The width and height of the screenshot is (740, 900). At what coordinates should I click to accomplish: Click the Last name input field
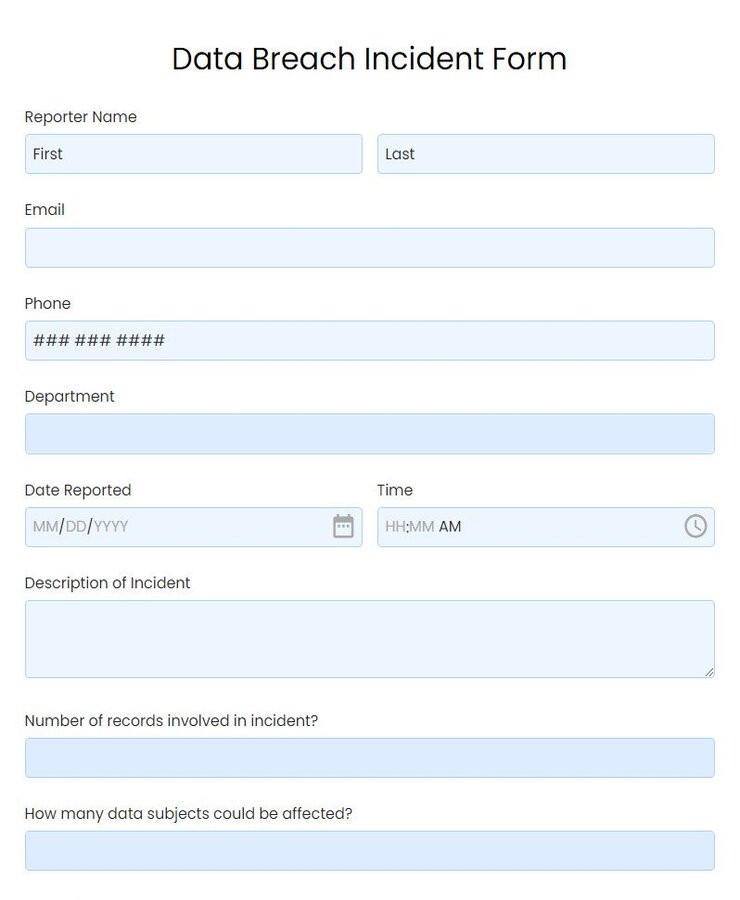tap(545, 153)
